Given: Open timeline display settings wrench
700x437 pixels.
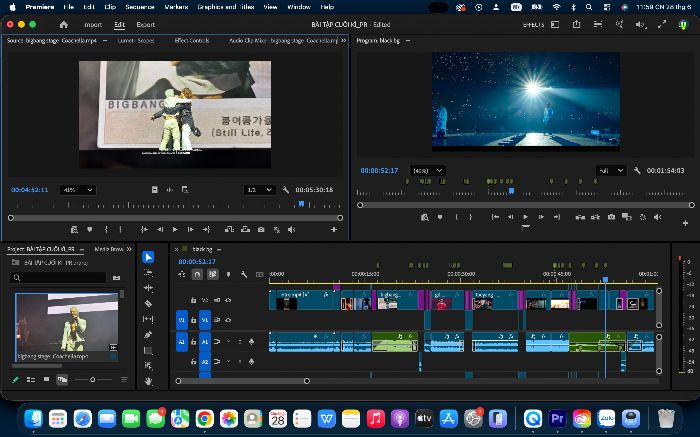Looking at the screenshot, I should coord(244,274).
